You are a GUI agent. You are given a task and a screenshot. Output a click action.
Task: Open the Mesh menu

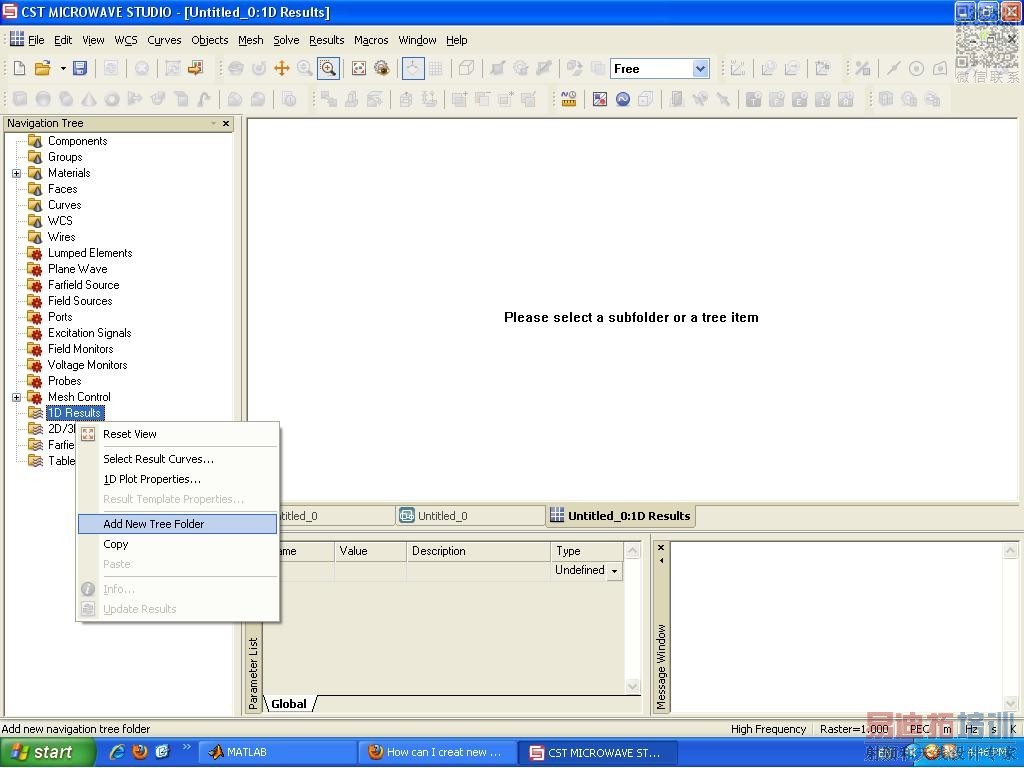[x=251, y=40]
